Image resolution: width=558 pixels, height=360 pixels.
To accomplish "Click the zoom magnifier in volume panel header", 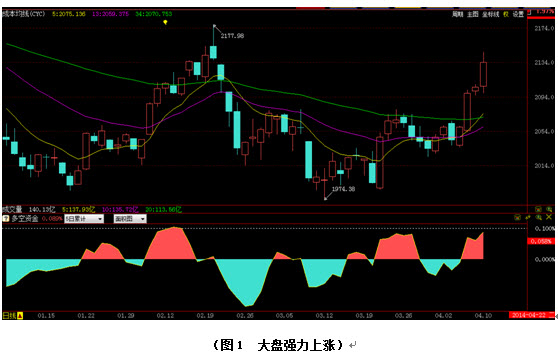I will 549,210.
